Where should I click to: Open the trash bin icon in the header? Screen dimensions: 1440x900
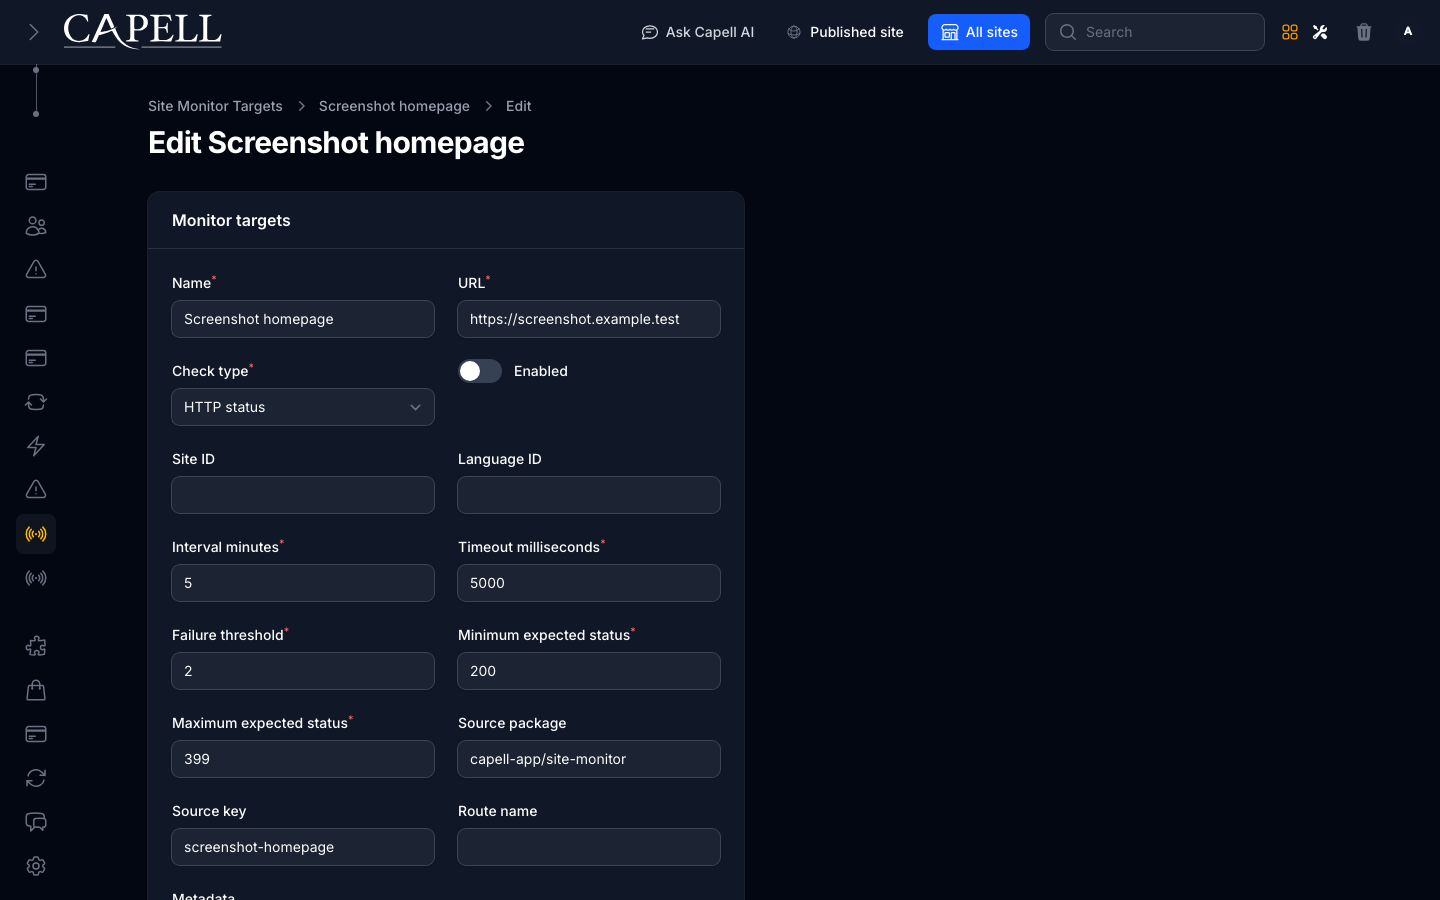1364,32
